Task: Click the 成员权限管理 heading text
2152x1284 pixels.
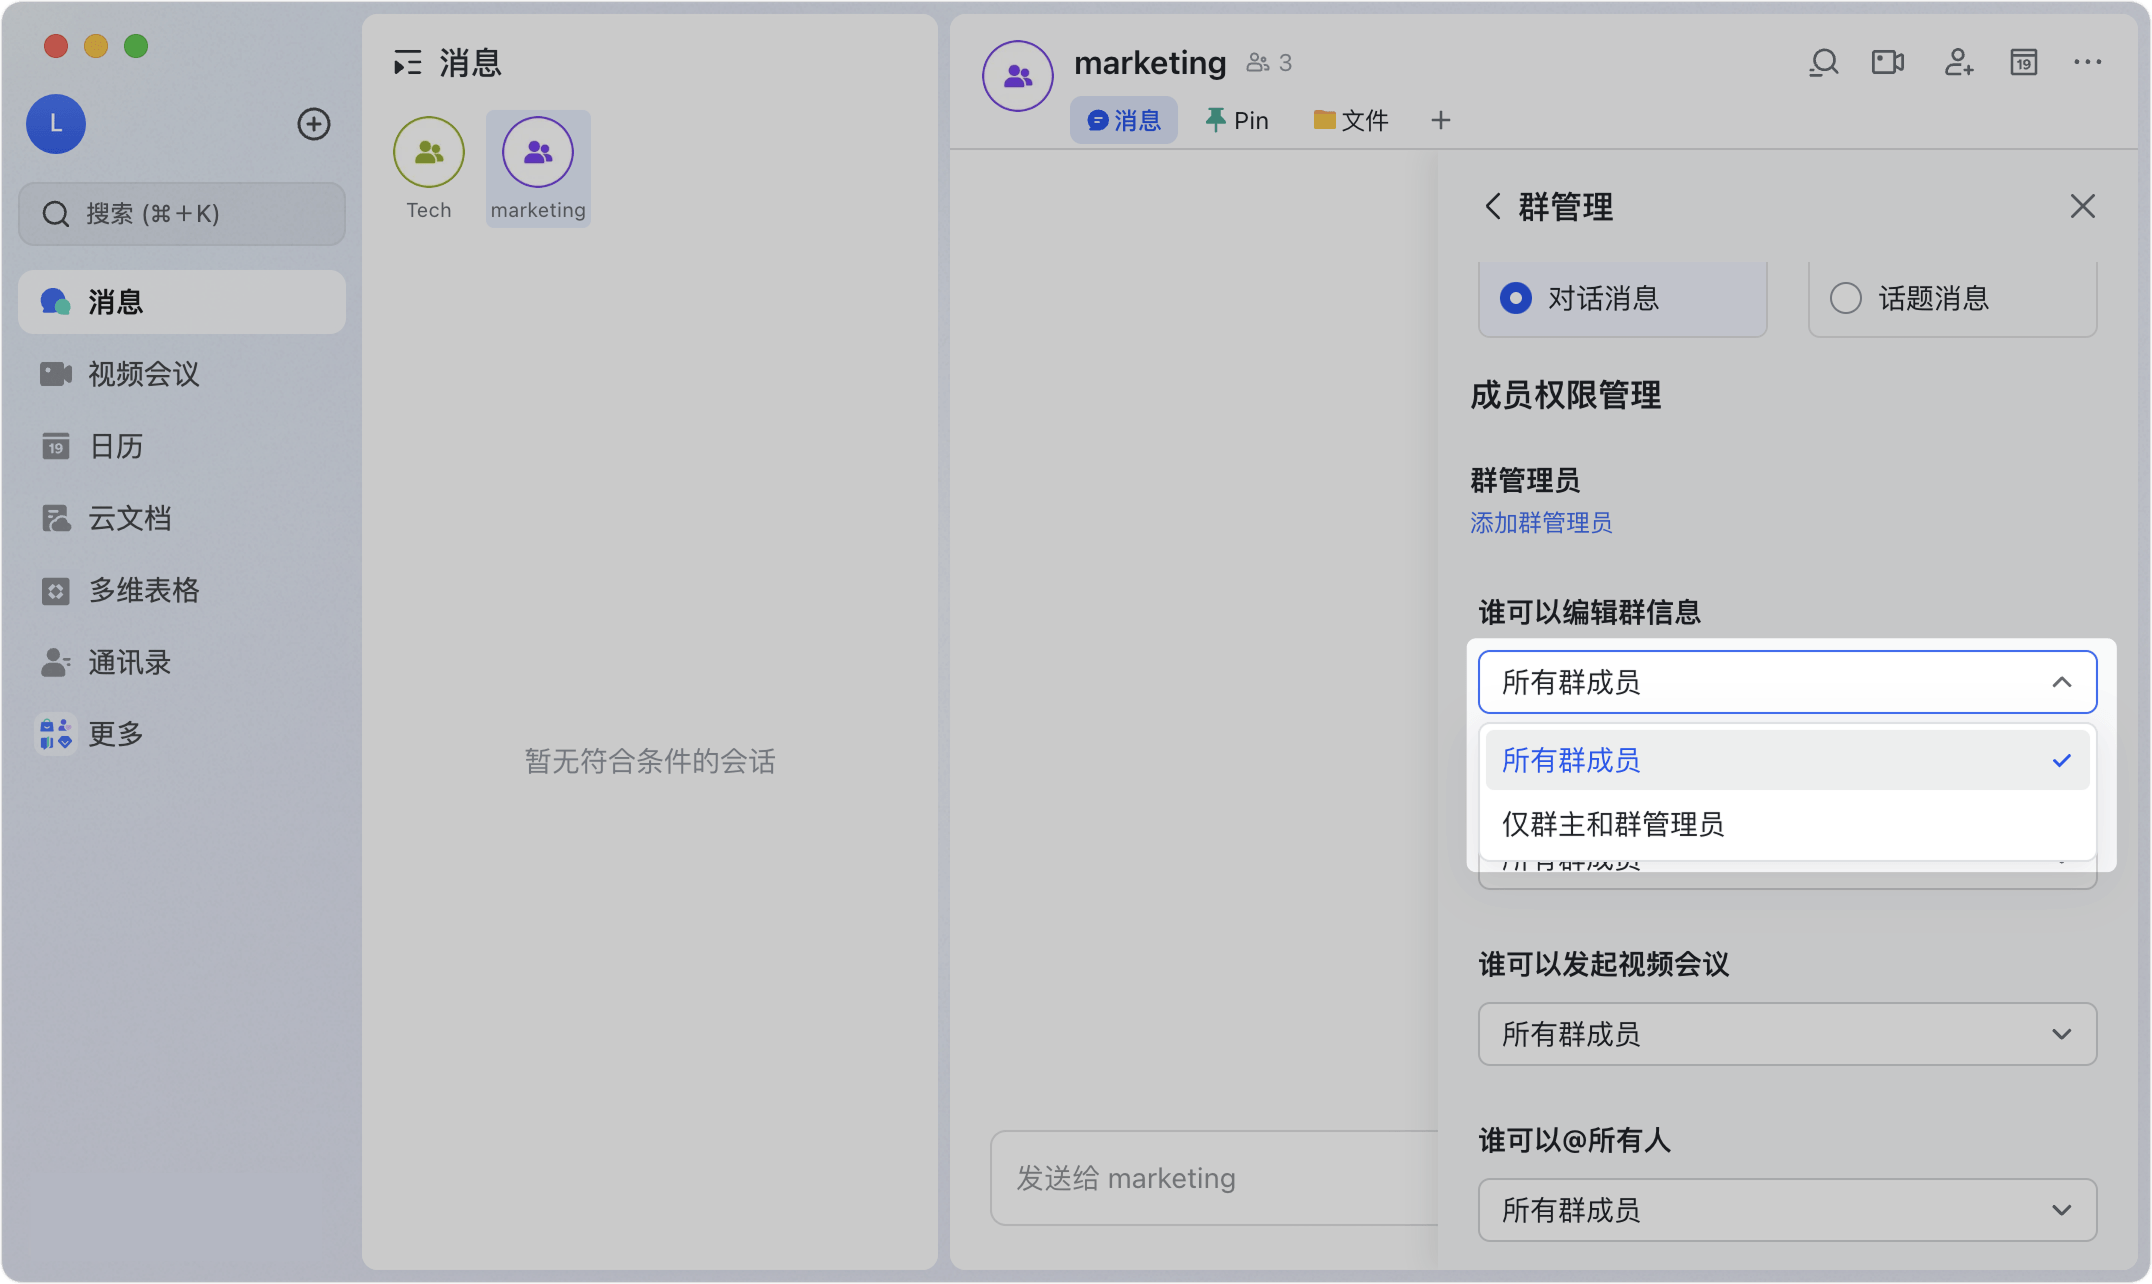Action: (x=1565, y=395)
